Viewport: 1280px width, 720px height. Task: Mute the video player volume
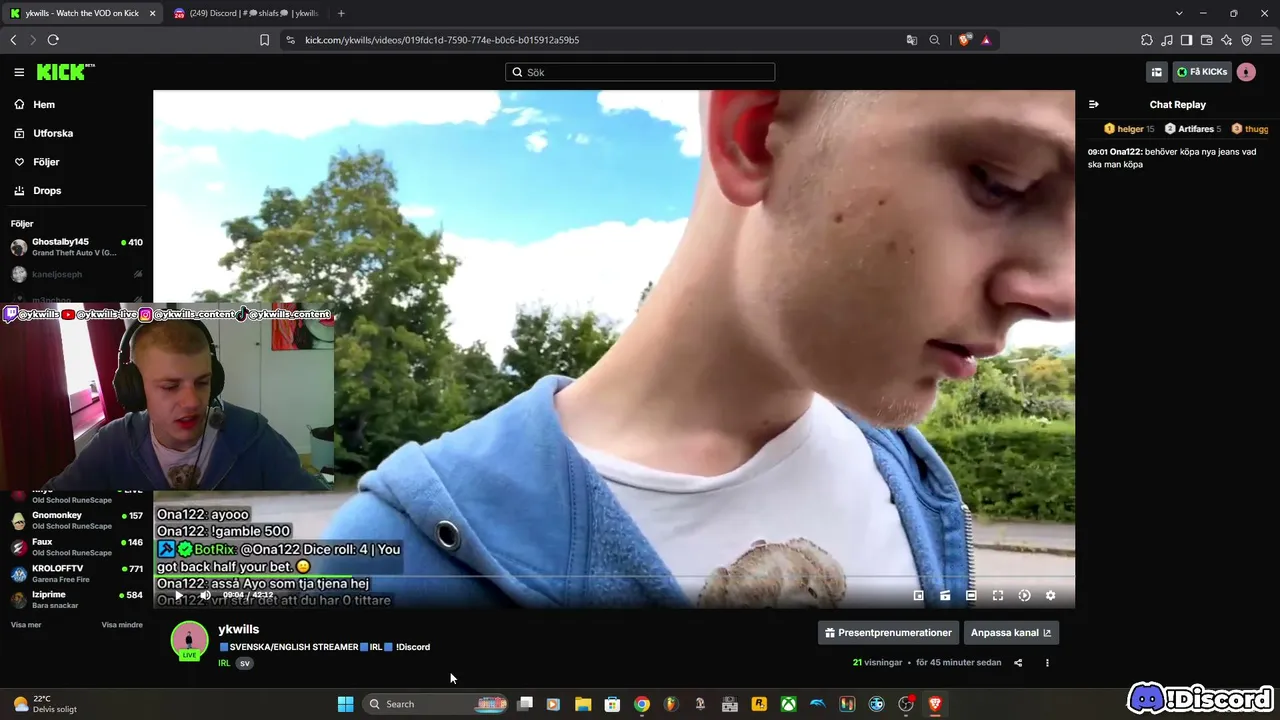click(205, 595)
